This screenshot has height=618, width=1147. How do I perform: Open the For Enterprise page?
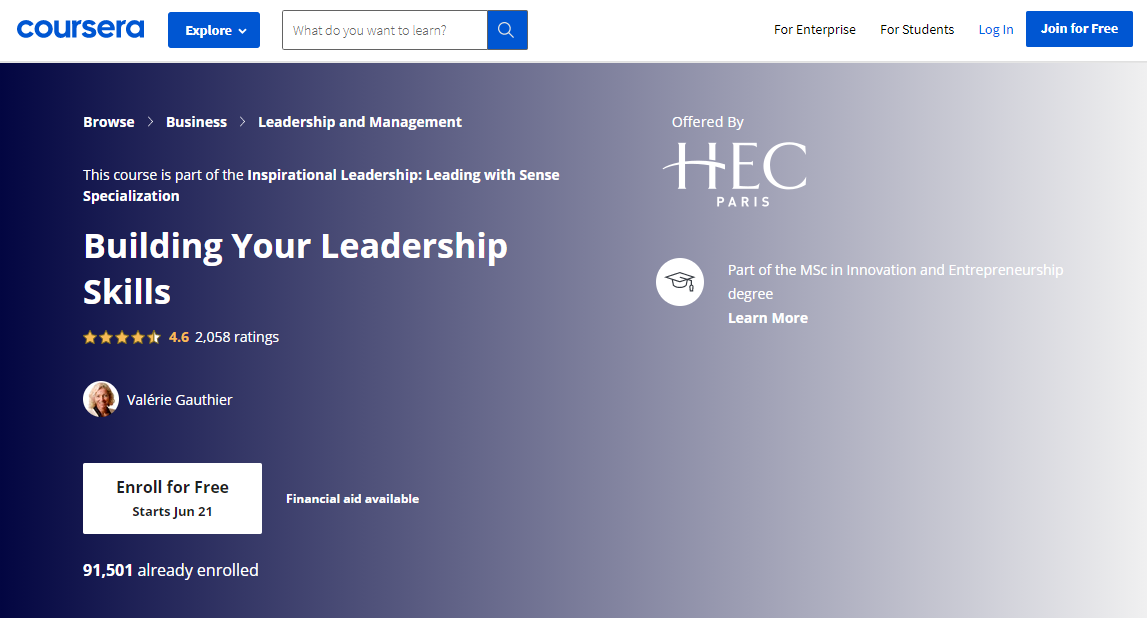click(x=814, y=29)
